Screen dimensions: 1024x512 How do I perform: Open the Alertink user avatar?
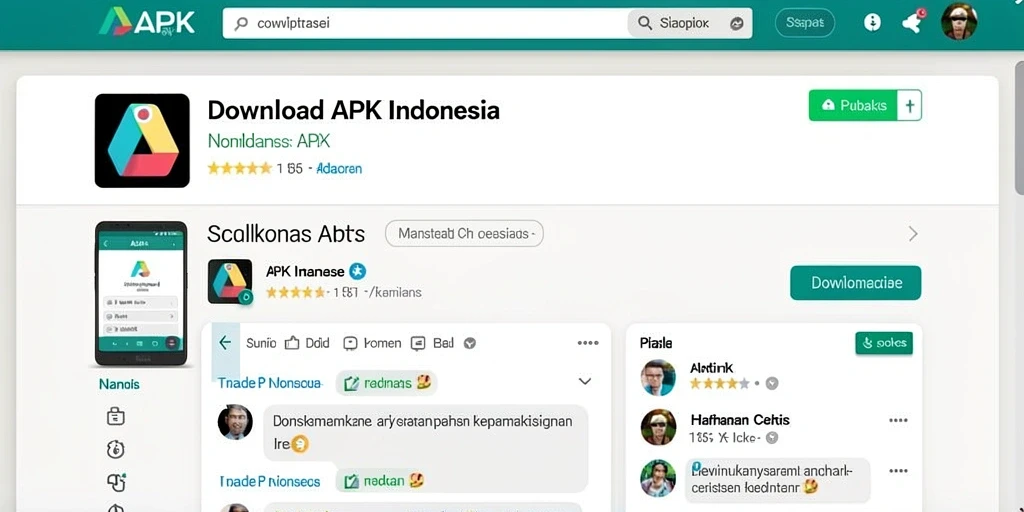point(658,377)
